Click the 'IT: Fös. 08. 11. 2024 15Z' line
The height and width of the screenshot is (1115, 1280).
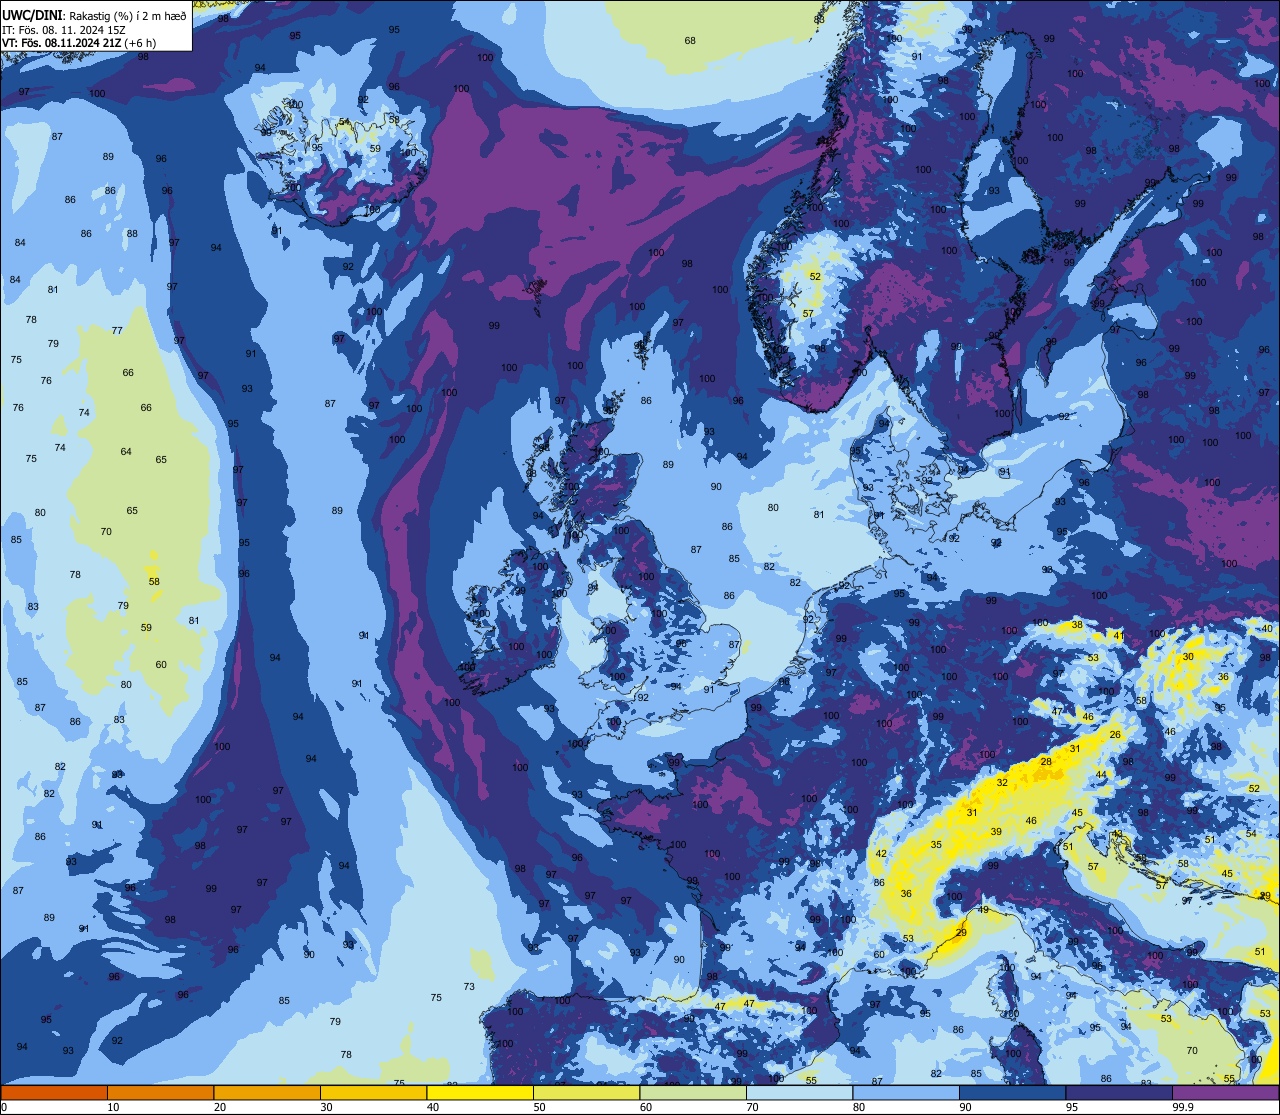(x=62, y=30)
